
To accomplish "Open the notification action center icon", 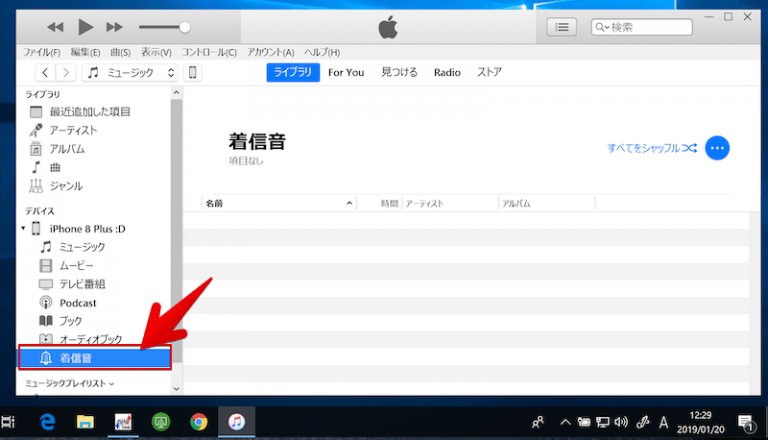I will coord(746,422).
